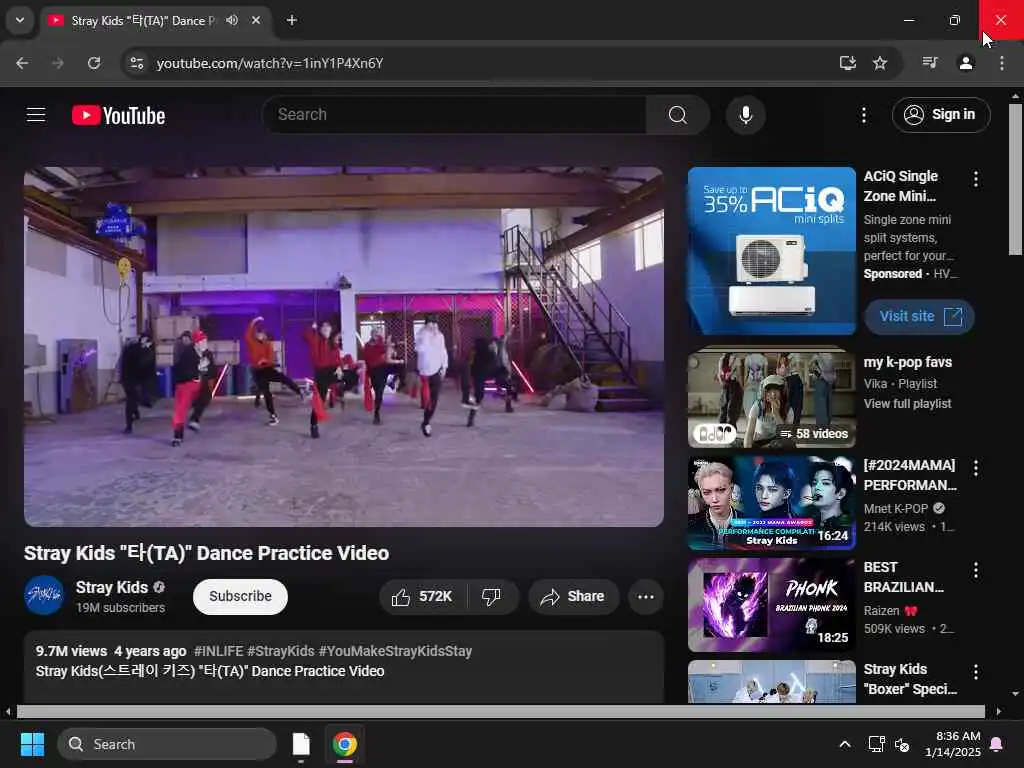Dislike the video with thumbs-down
The height and width of the screenshot is (768, 1024).
[491, 596]
